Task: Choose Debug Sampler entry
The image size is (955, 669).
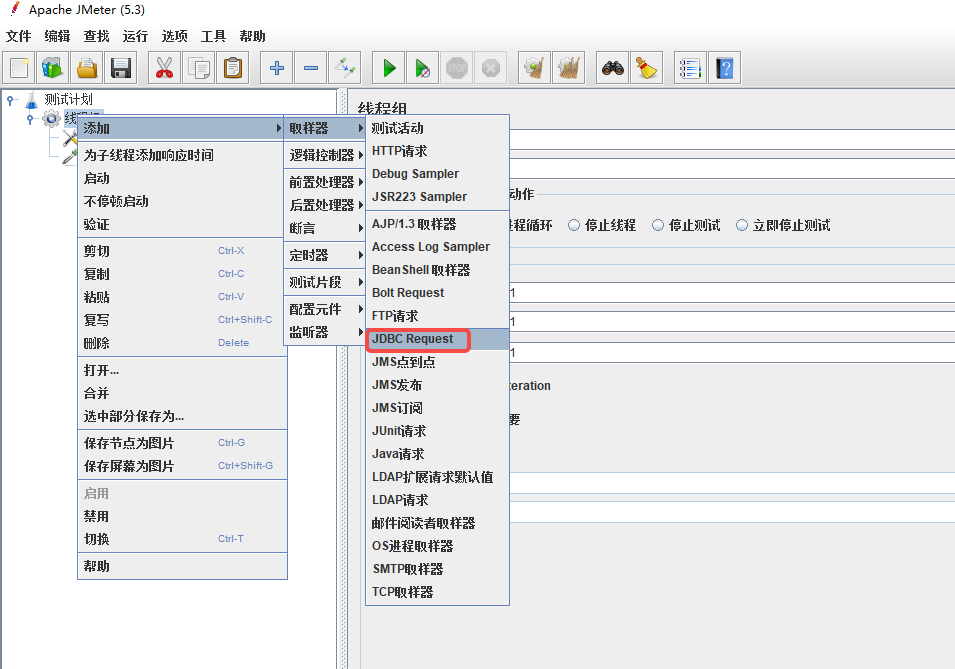Action: 437,174
